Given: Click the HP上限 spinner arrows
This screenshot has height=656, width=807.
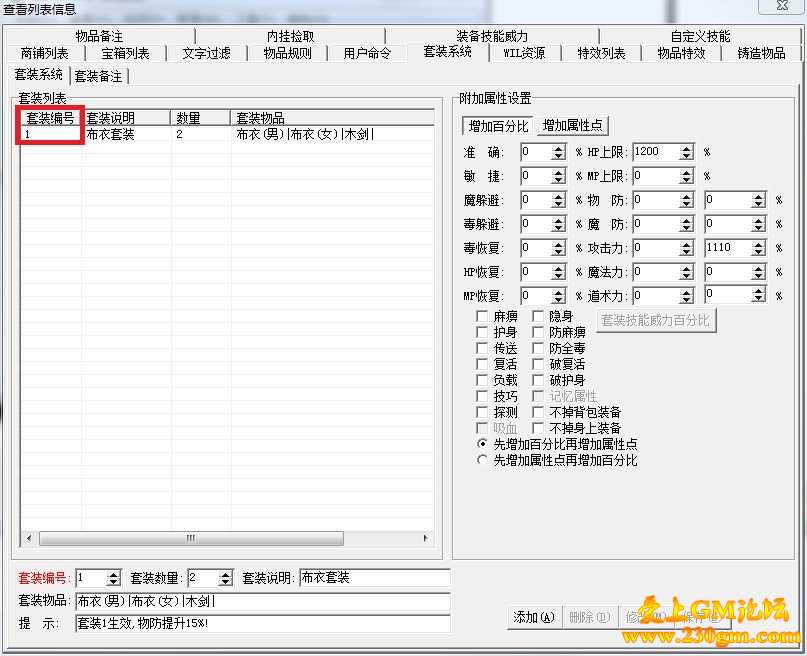Looking at the screenshot, I should tap(686, 152).
